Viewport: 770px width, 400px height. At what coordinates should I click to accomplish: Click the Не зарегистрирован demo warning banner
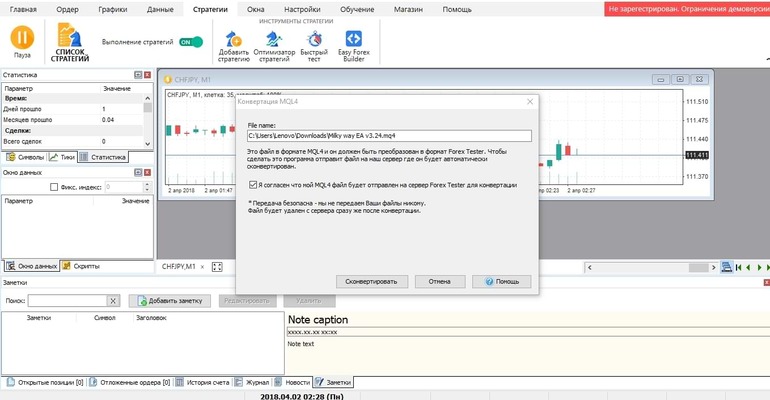pos(687,9)
